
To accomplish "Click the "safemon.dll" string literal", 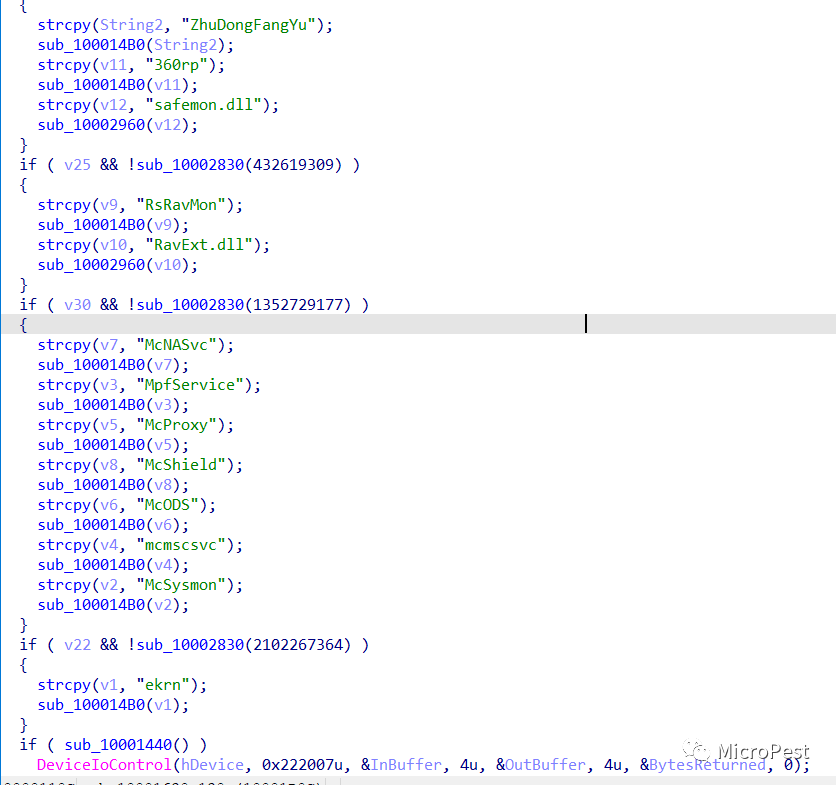I will [204, 105].
